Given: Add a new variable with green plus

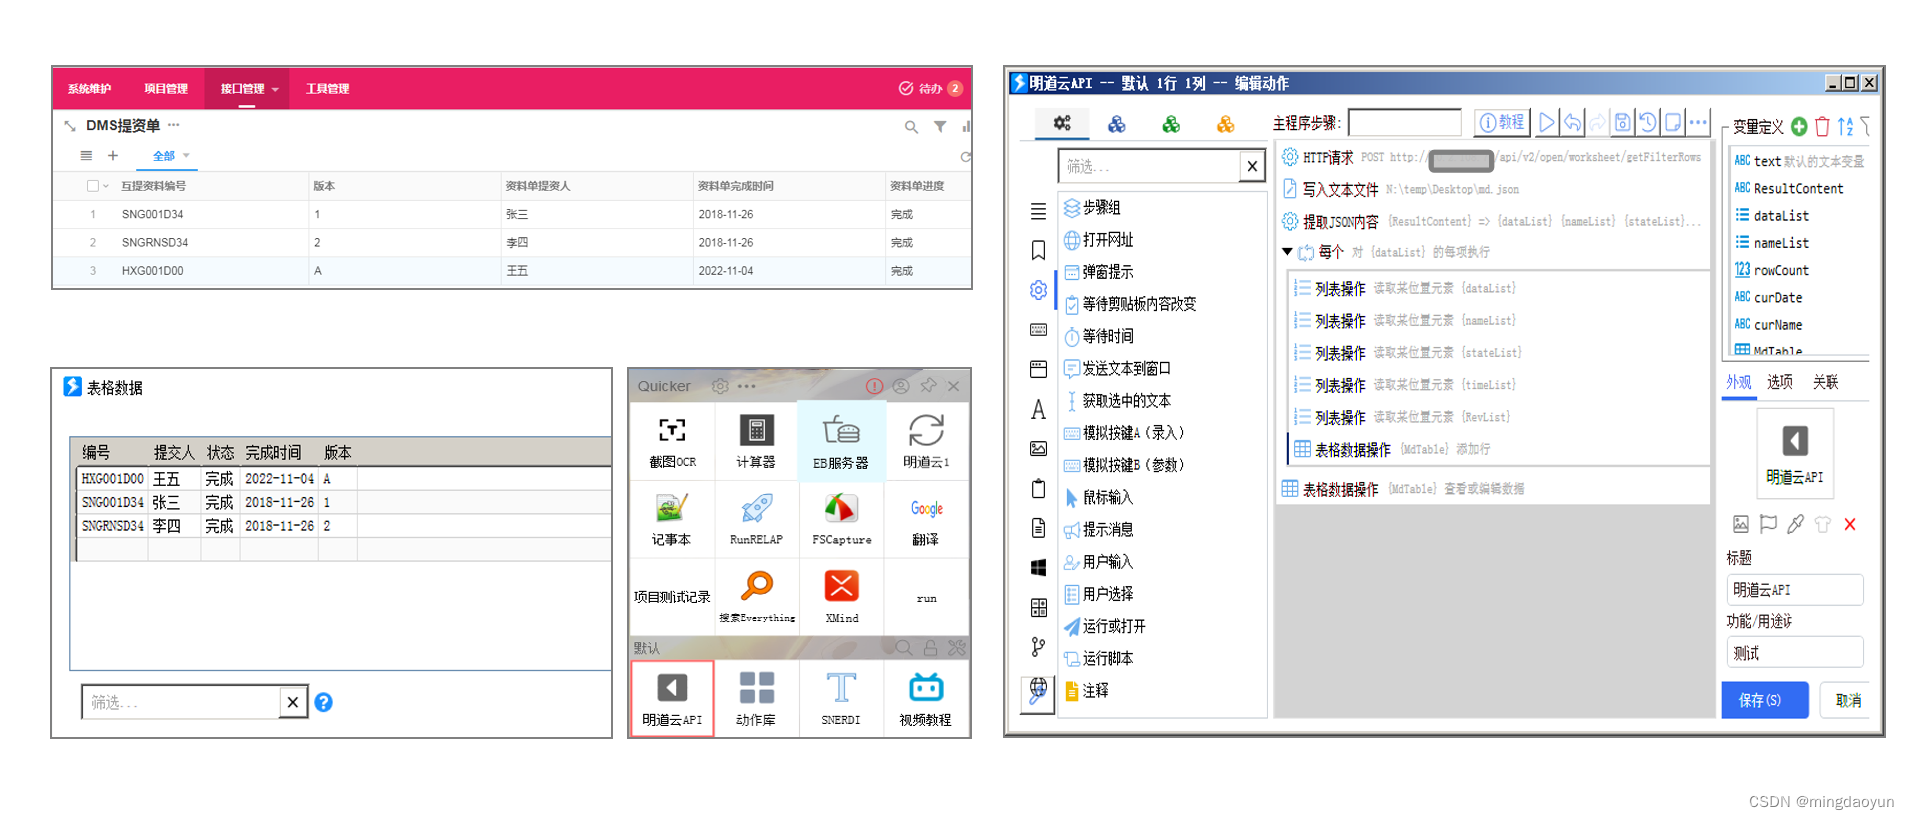Looking at the screenshot, I should coord(1799,126).
